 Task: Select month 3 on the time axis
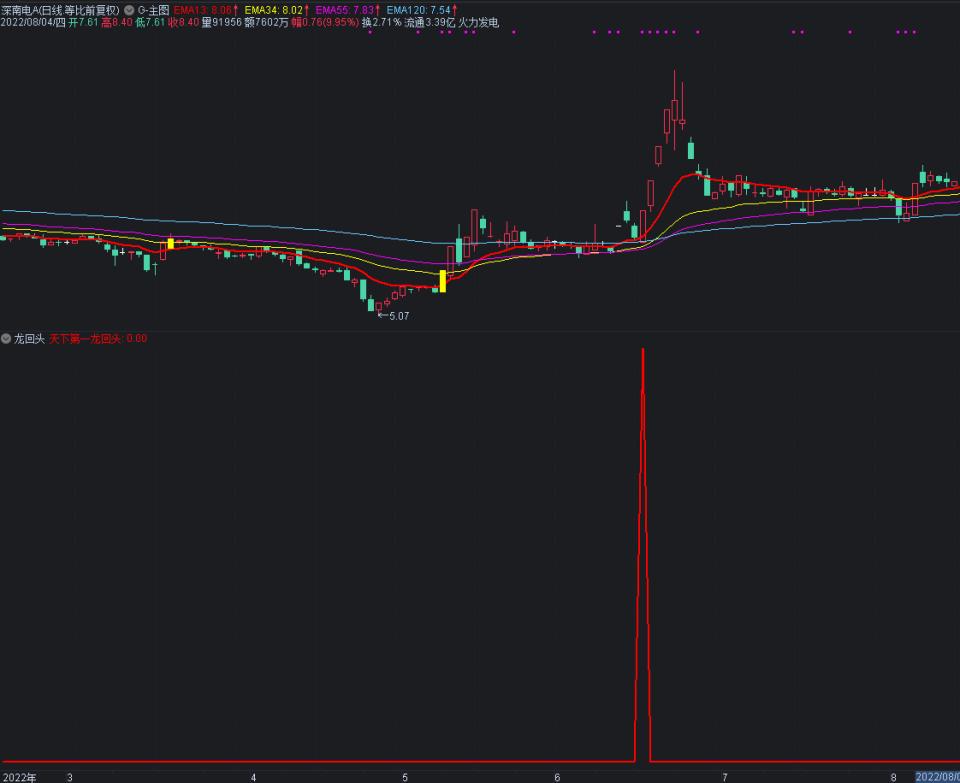pyautogui.click(x=70, y=777)
